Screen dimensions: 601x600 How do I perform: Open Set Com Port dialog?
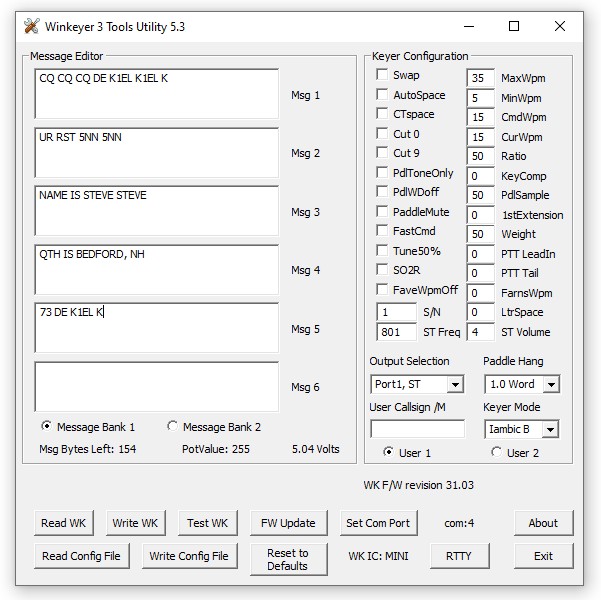[378, 523]
